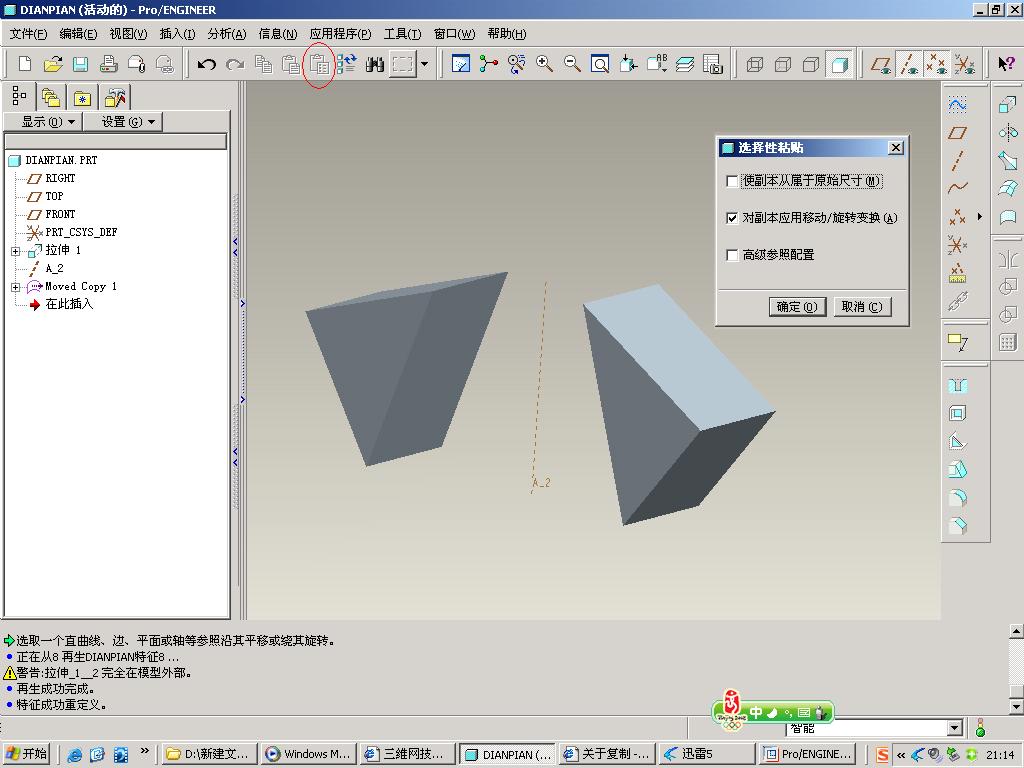This screenshot has height=768, width=1024.
Task: Click the What's This help icon
Action: (1006, 64)
